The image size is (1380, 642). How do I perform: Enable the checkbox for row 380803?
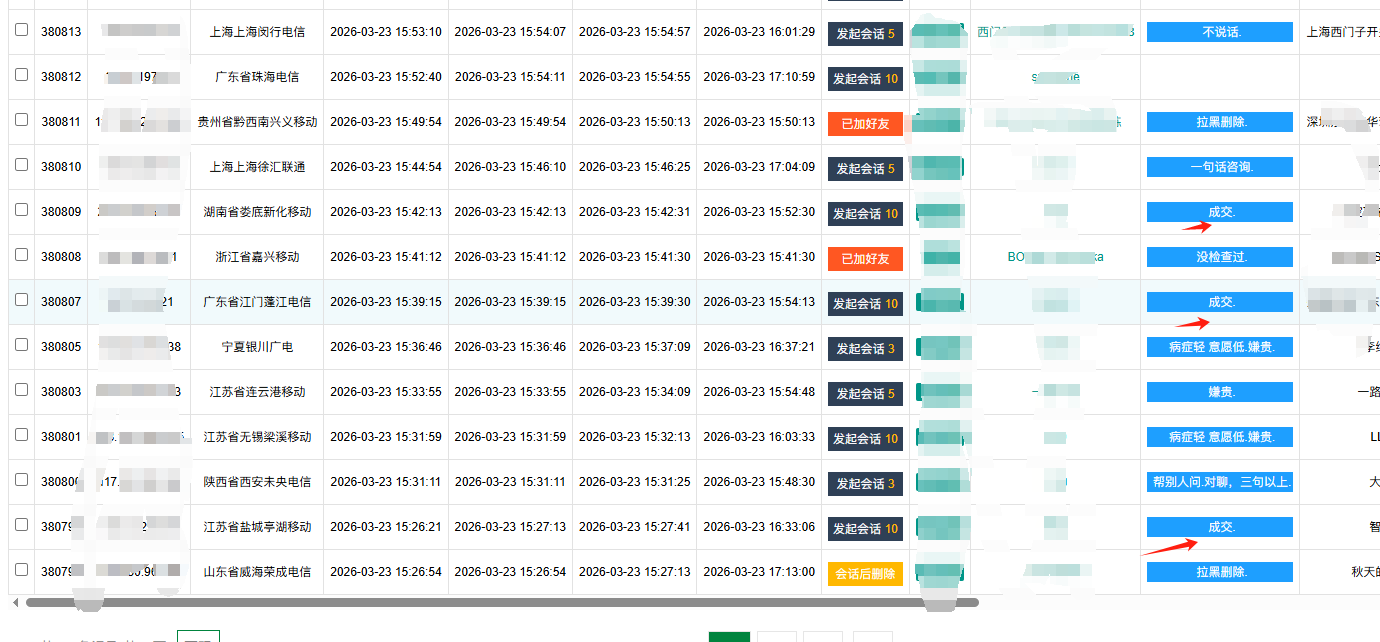(x=21, y=390)
